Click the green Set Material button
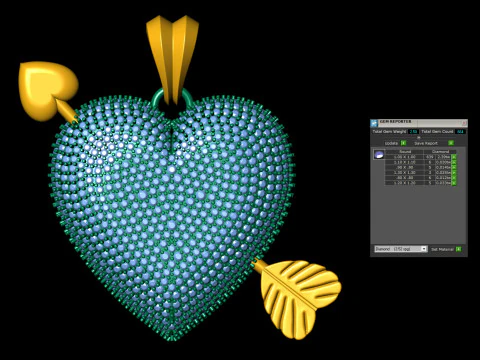 coord(459,249)
